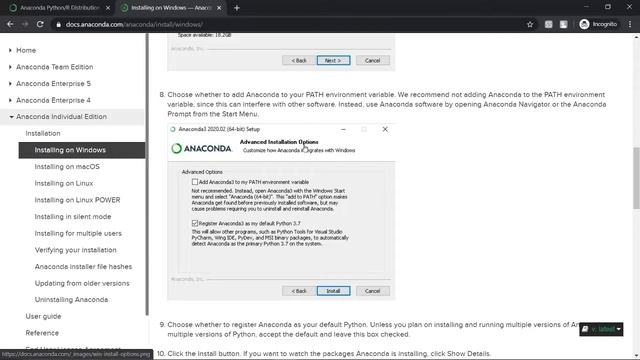Open Installing for multiple users page
Viewport: 640px width, 360px height.
coord(78,233)
